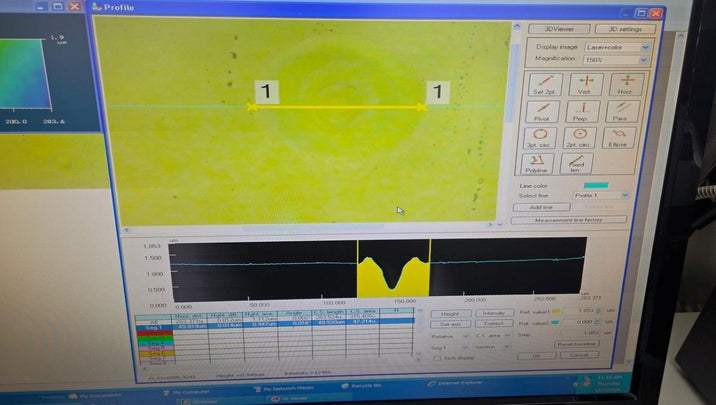716x405 pixels.
Task: Click the Height button
Action: tap(450, 314)
